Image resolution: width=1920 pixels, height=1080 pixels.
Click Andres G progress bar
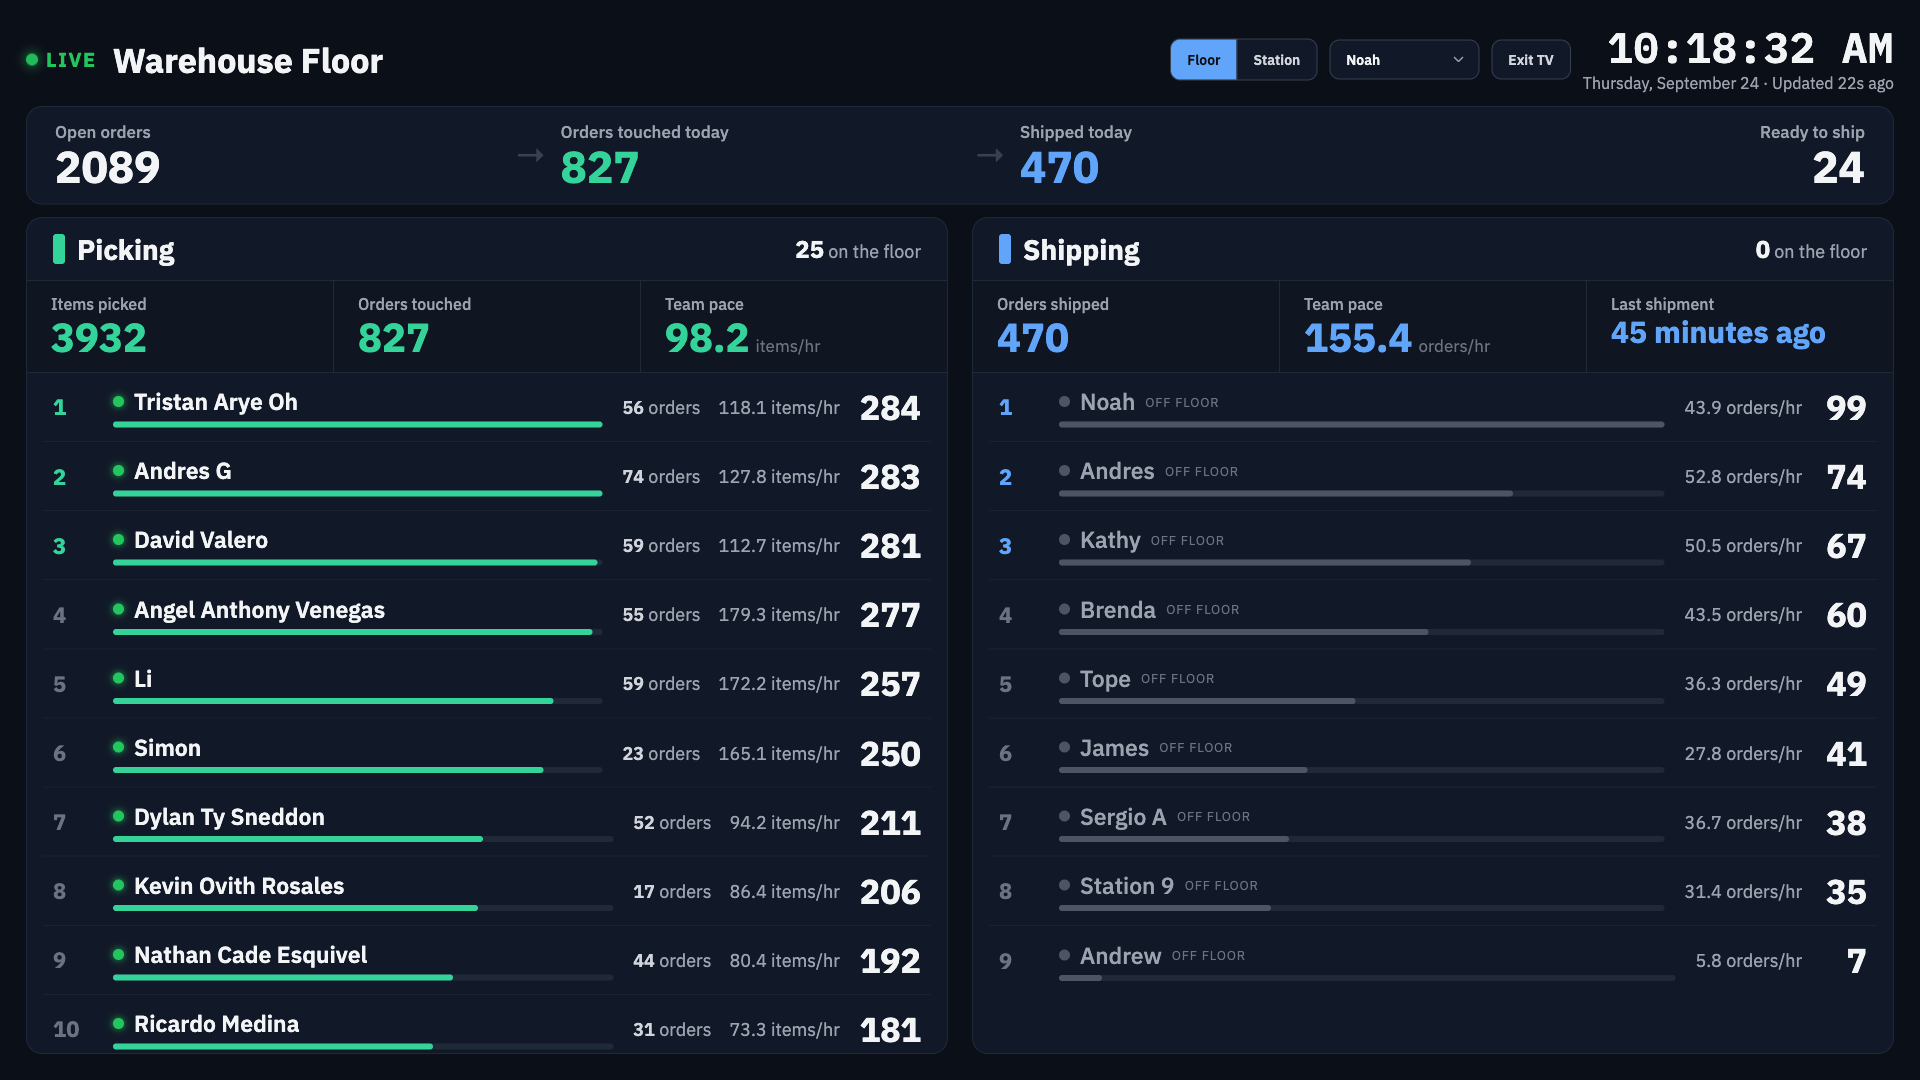(x=357, y=493)
